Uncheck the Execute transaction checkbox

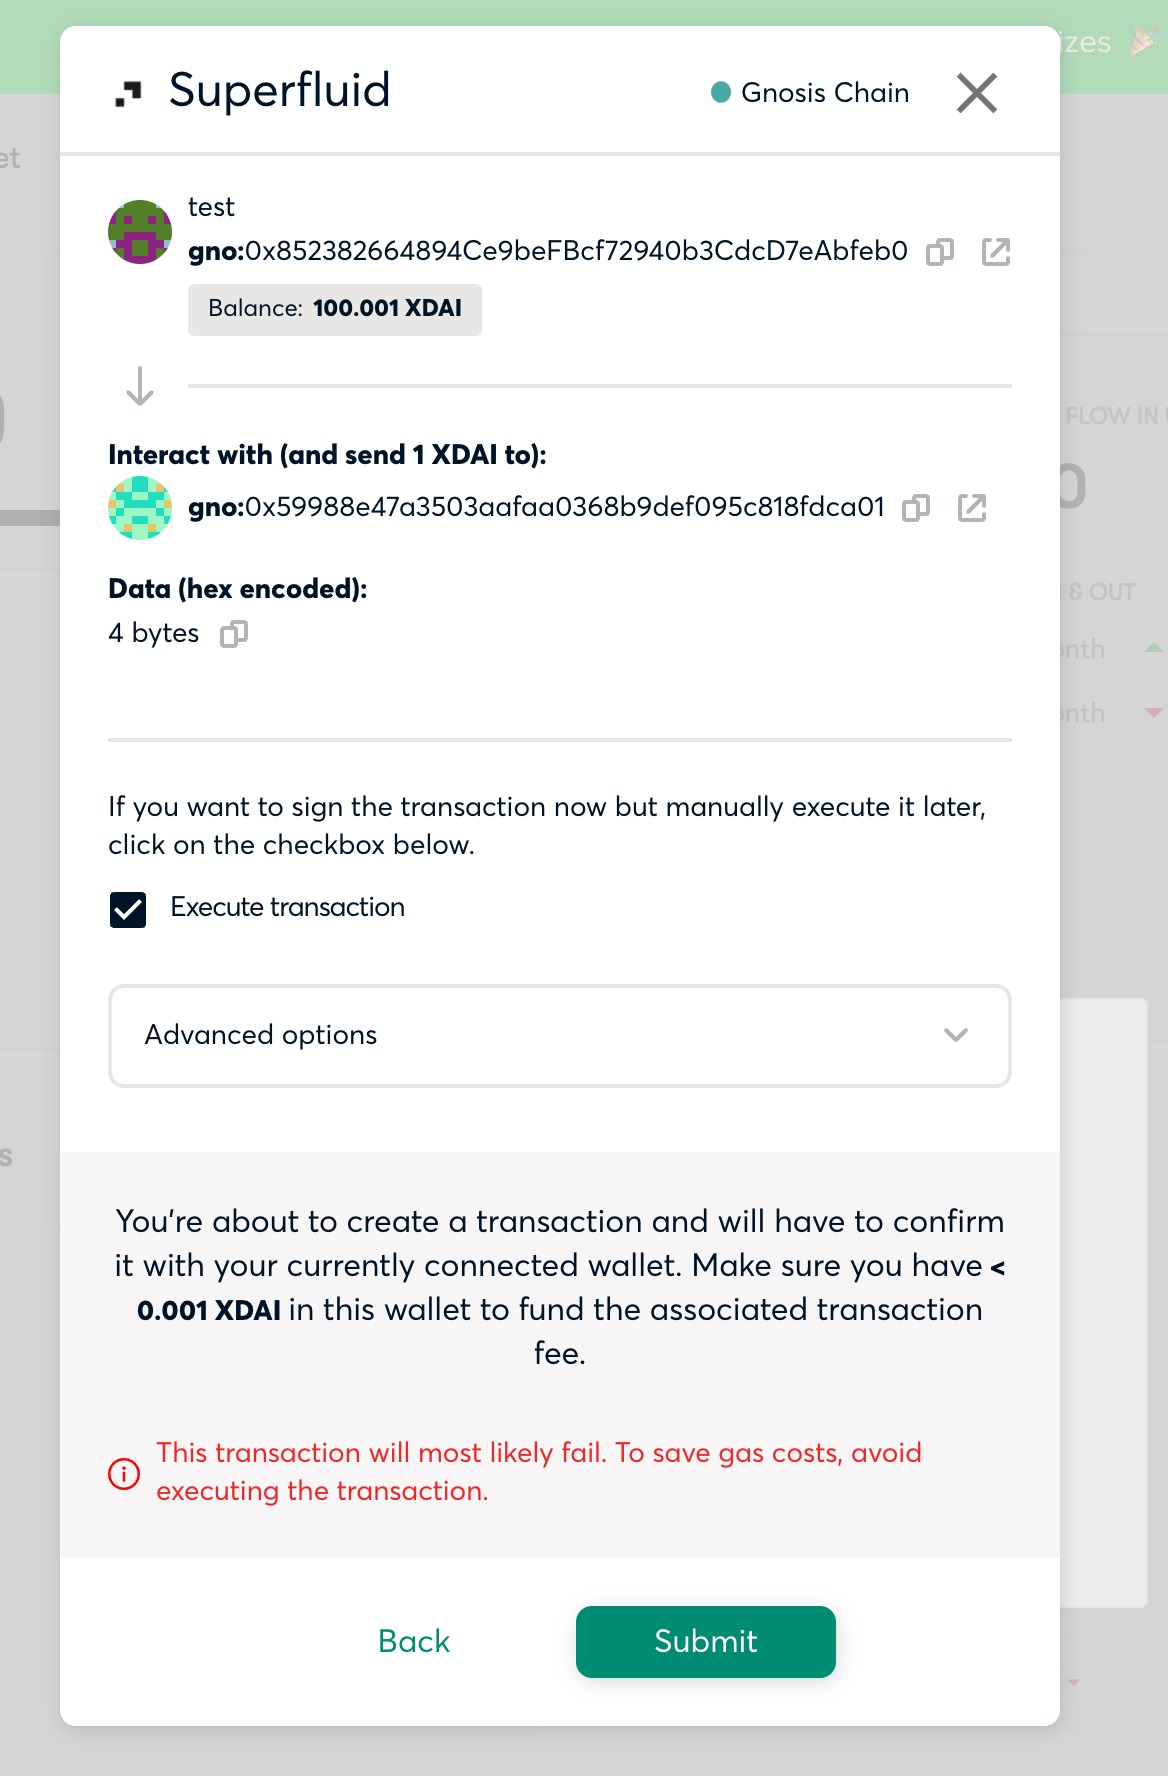coord(127,910)
